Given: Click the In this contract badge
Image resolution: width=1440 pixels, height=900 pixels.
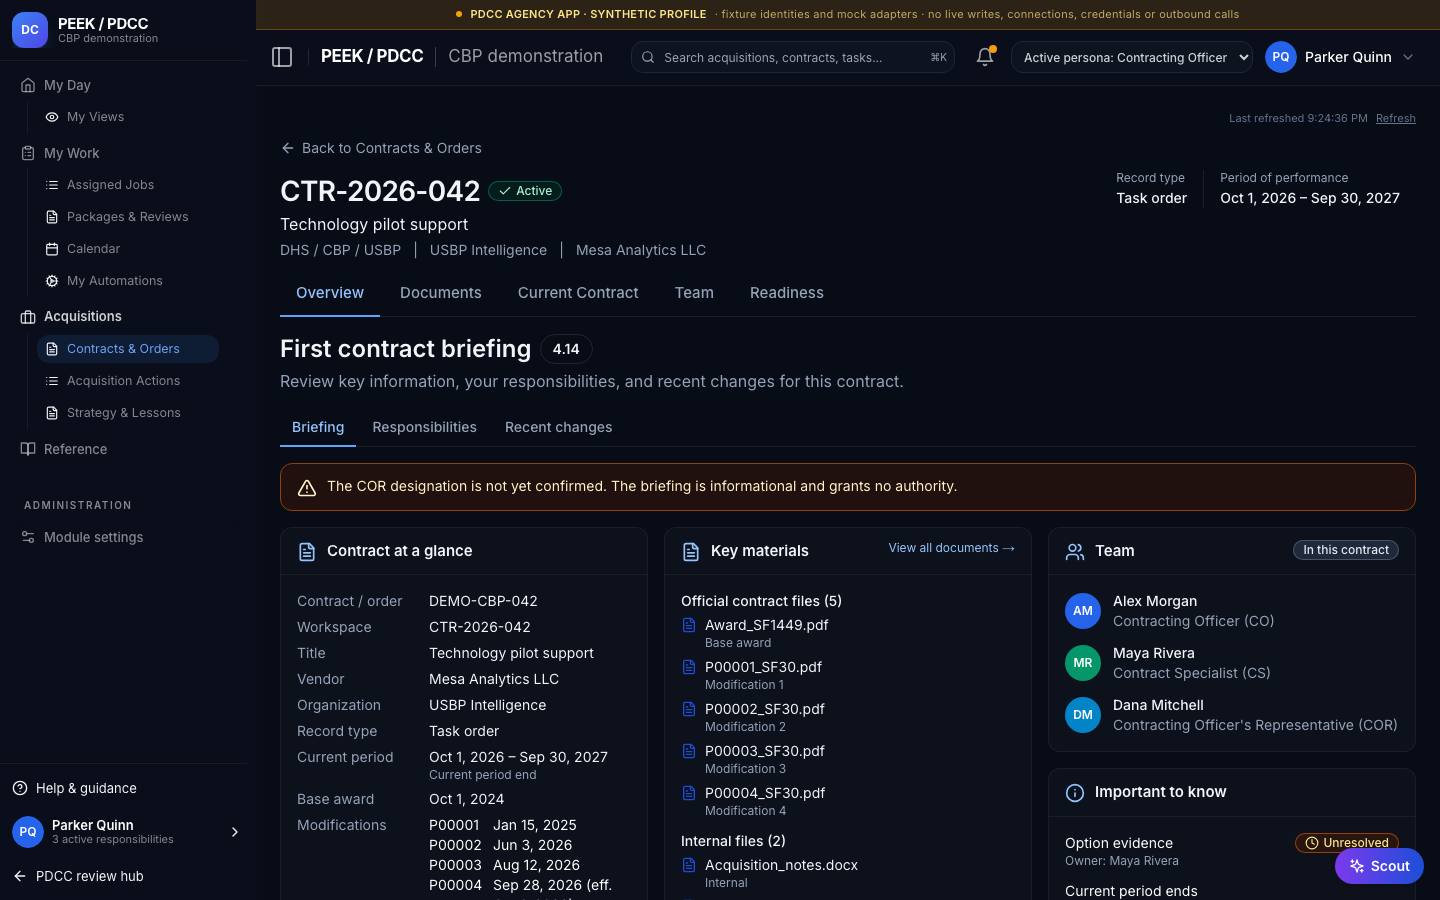Looking at the screenshot, I should 1345,550.
